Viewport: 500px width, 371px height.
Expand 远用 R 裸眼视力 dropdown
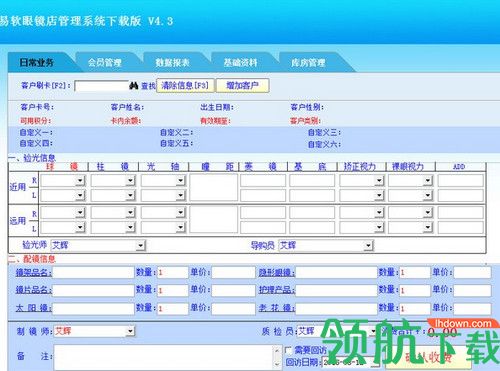[428, 213]
